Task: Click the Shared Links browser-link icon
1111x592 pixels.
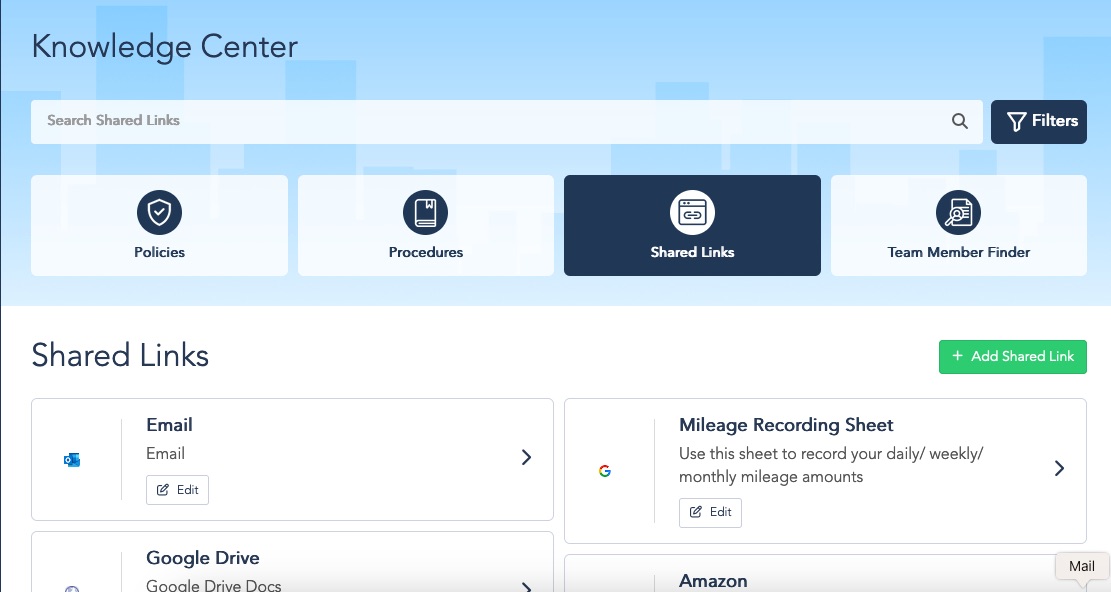Action: (x=692, y=212)
